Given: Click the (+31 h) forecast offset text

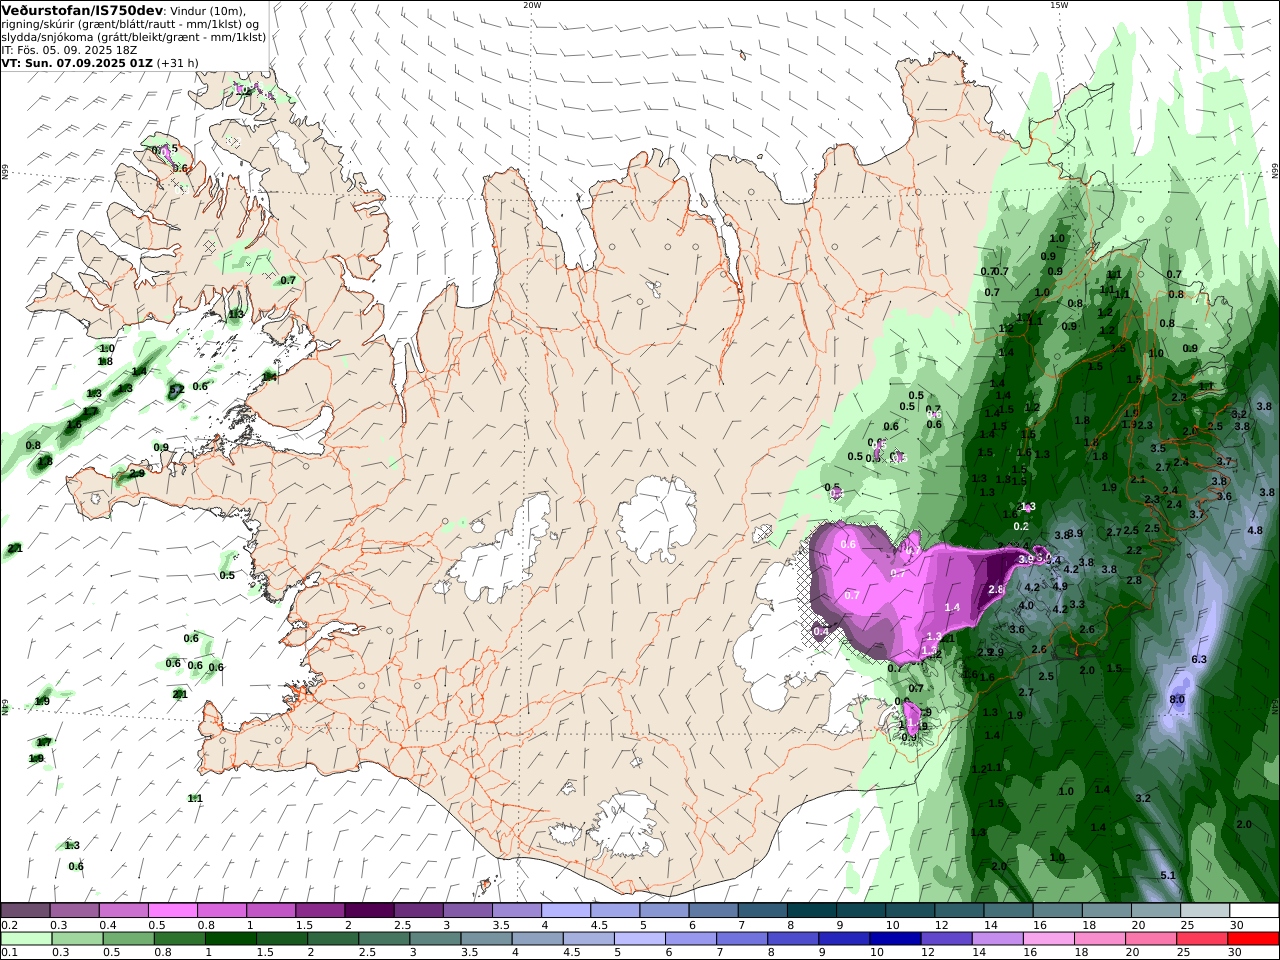Looking at the screenshot, I should click(177, 63).
